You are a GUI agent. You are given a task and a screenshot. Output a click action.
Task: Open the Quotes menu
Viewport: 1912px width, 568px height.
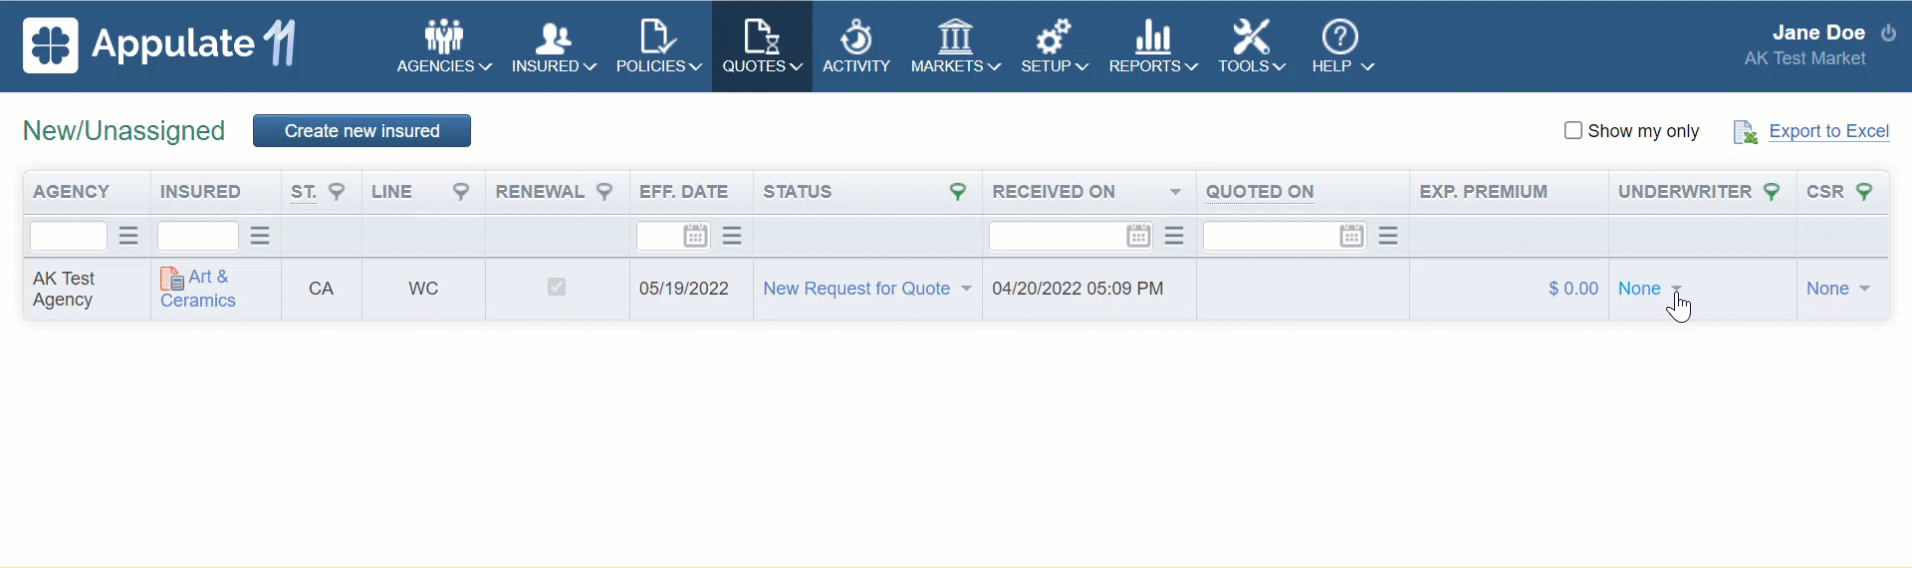click(x=762, y=47)
